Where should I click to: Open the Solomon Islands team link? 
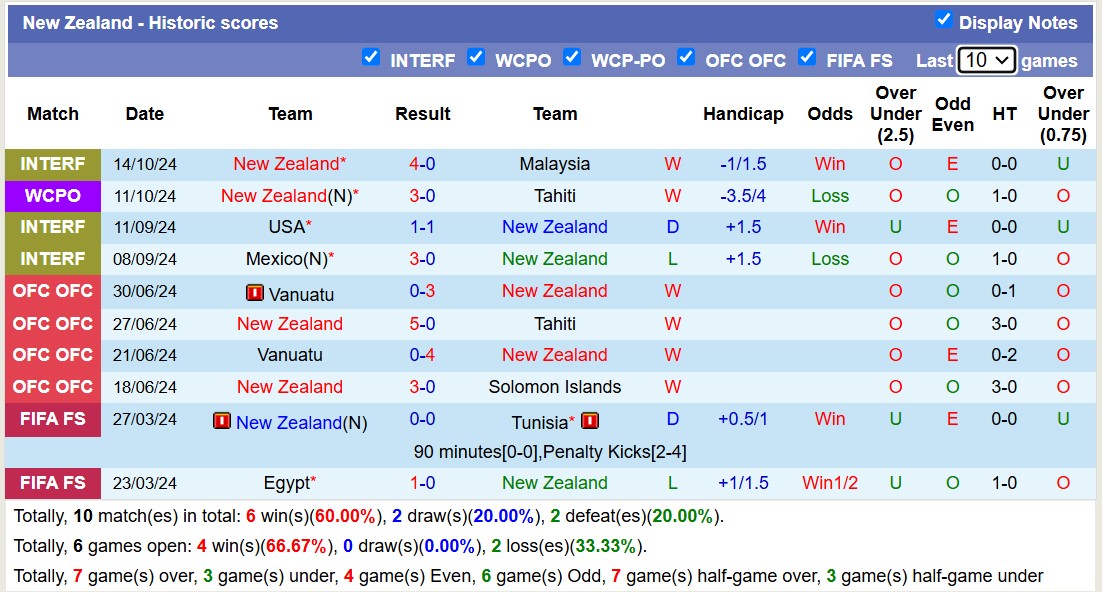(x=555, y=387)
